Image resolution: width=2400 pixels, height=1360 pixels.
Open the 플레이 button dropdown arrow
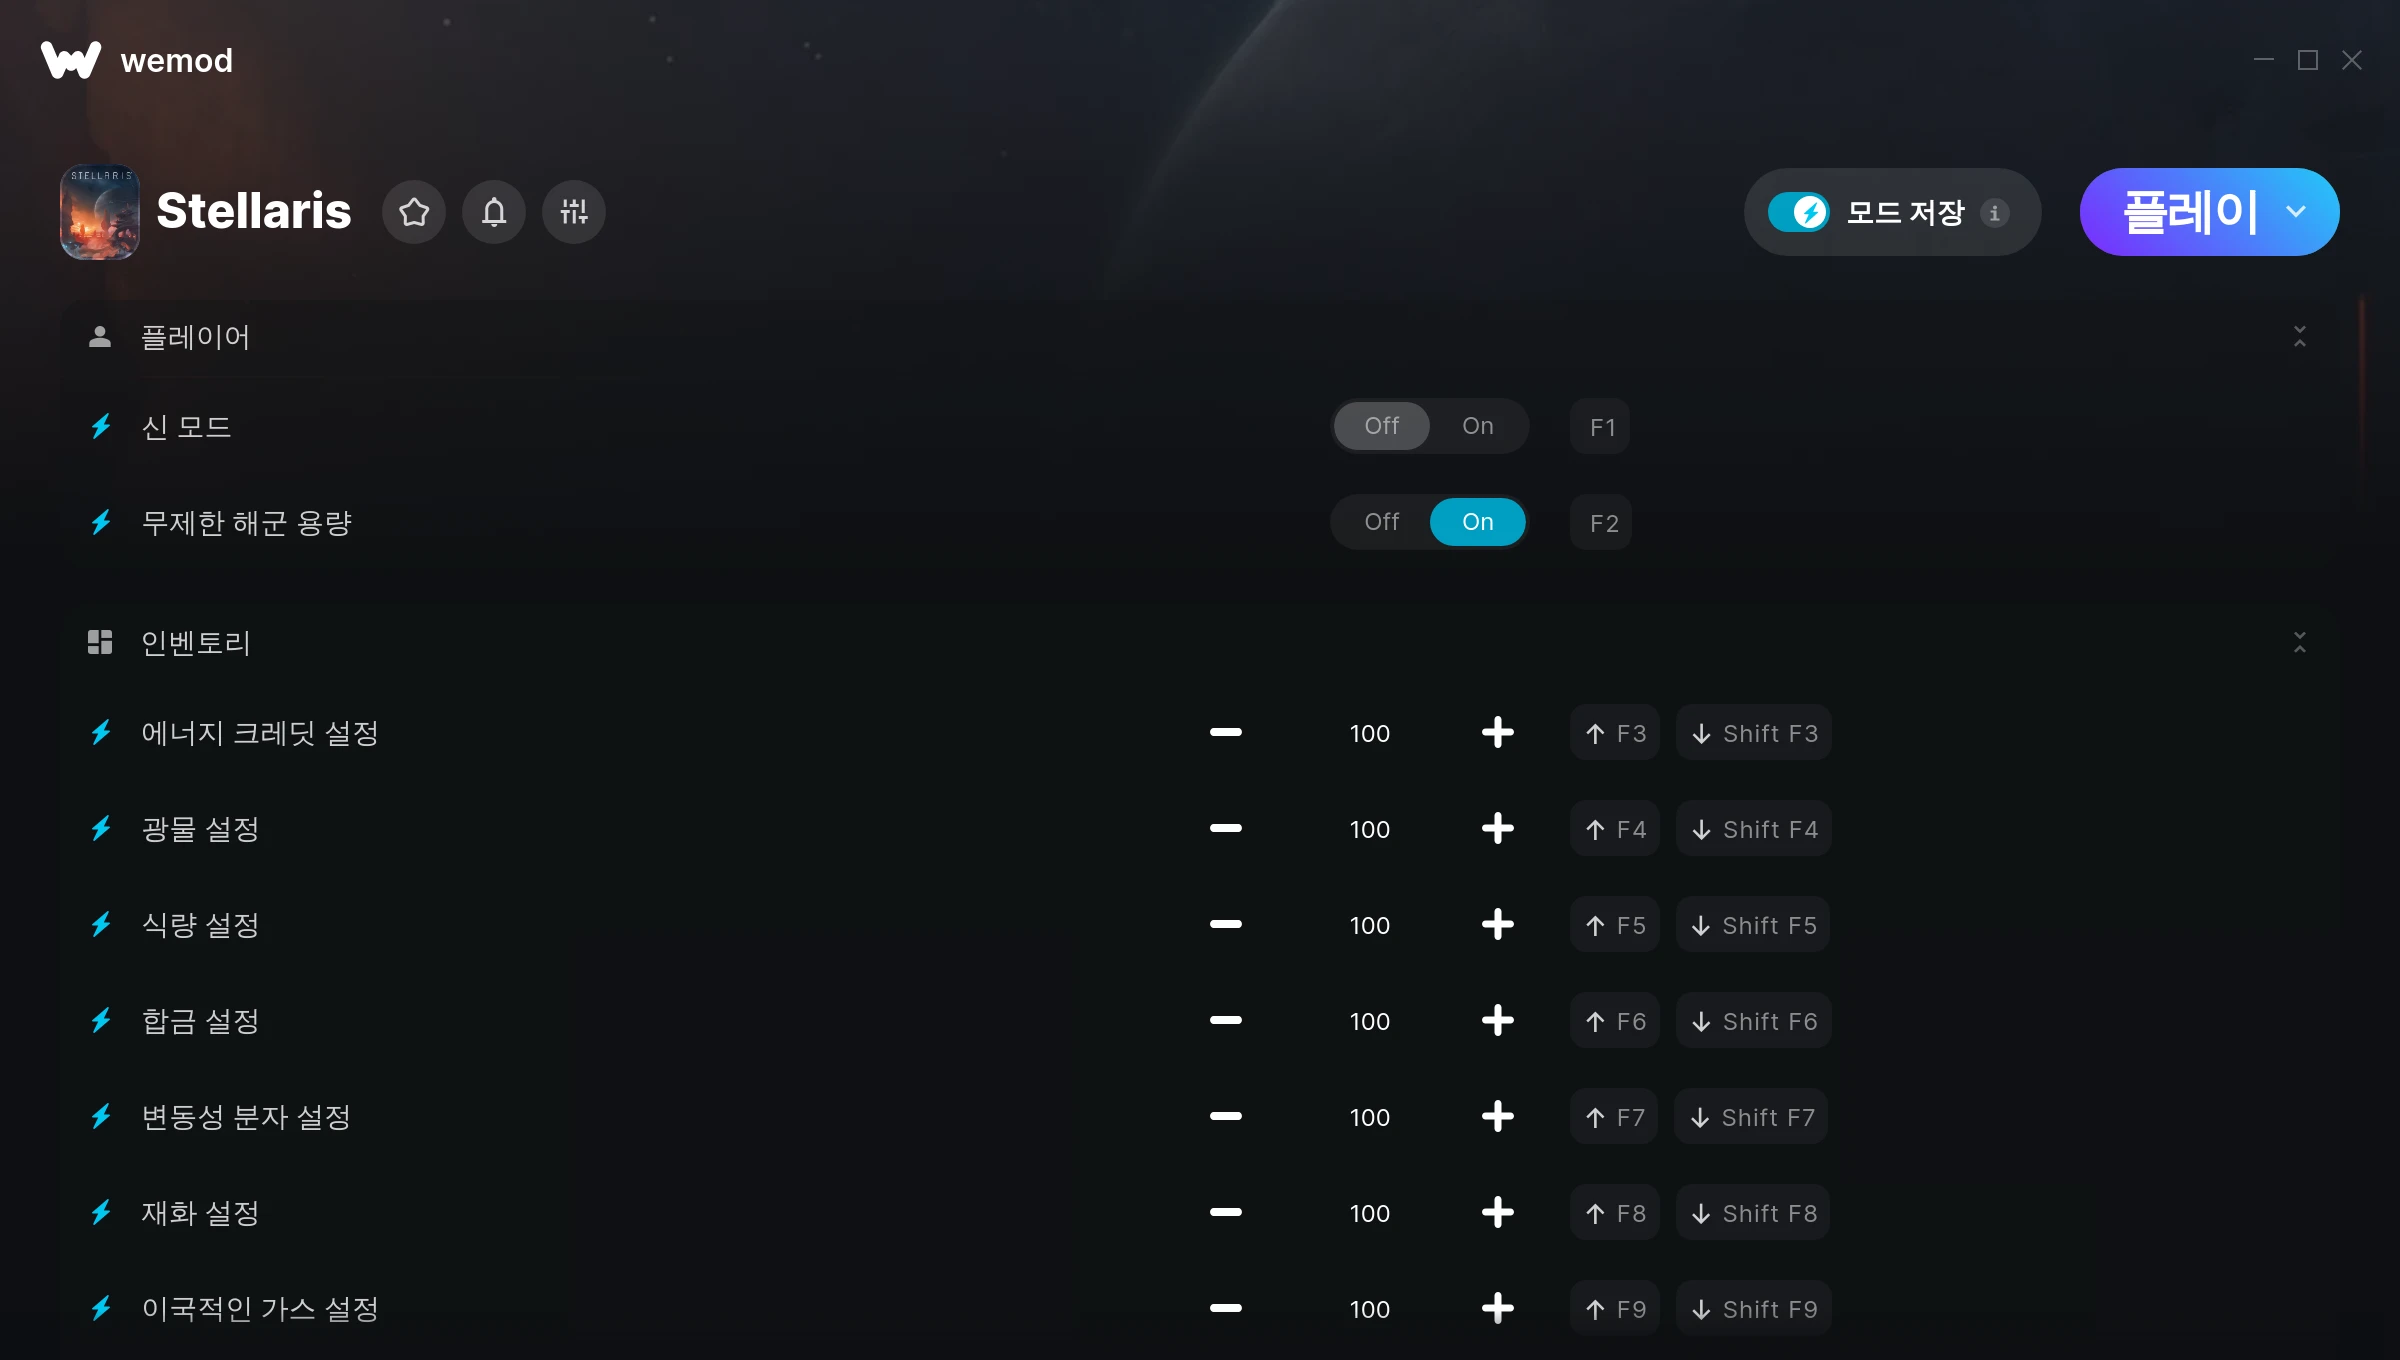point(2296,212)
